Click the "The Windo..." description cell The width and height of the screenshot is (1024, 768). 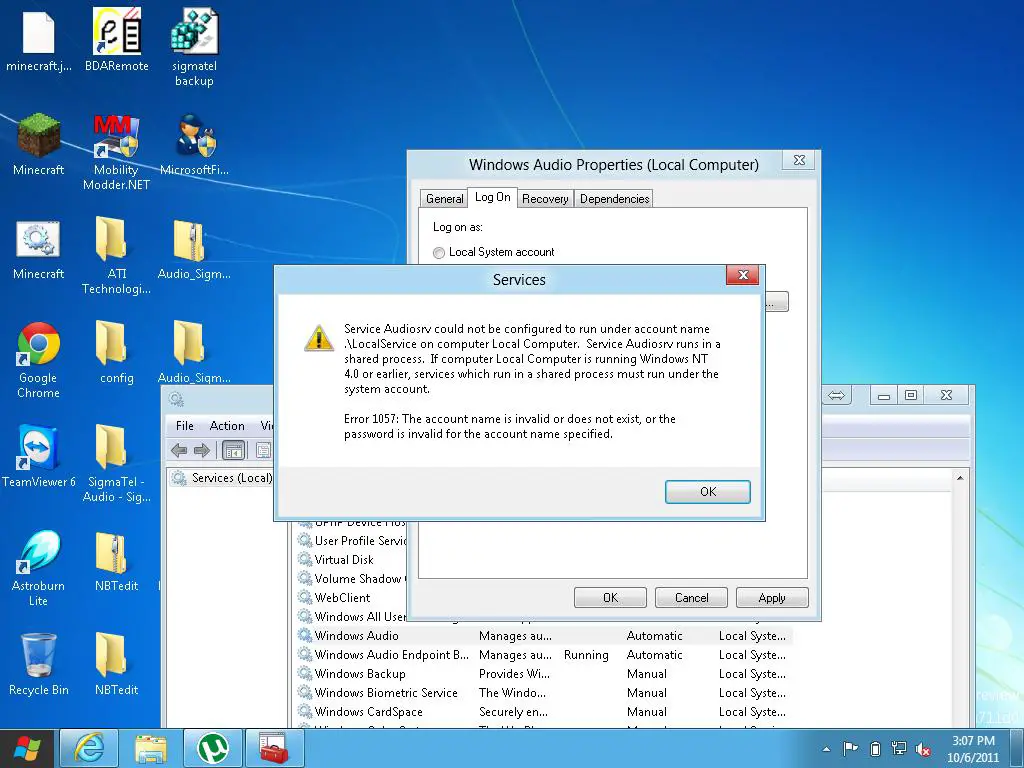[x=512, y=693]
